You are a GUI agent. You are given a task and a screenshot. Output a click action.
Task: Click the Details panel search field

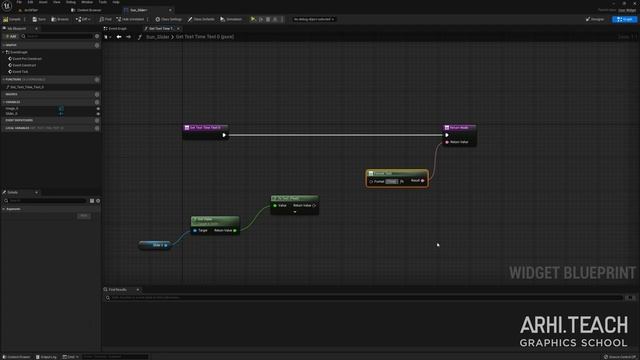coord(45,201)
